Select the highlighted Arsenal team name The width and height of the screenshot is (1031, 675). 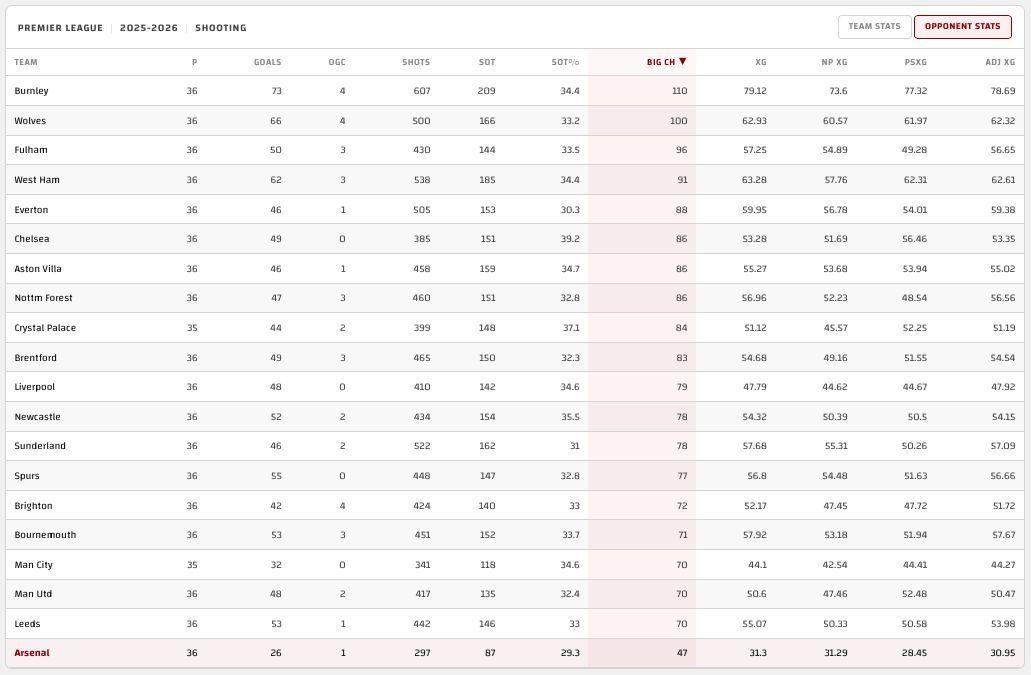(x=32, y=653)
